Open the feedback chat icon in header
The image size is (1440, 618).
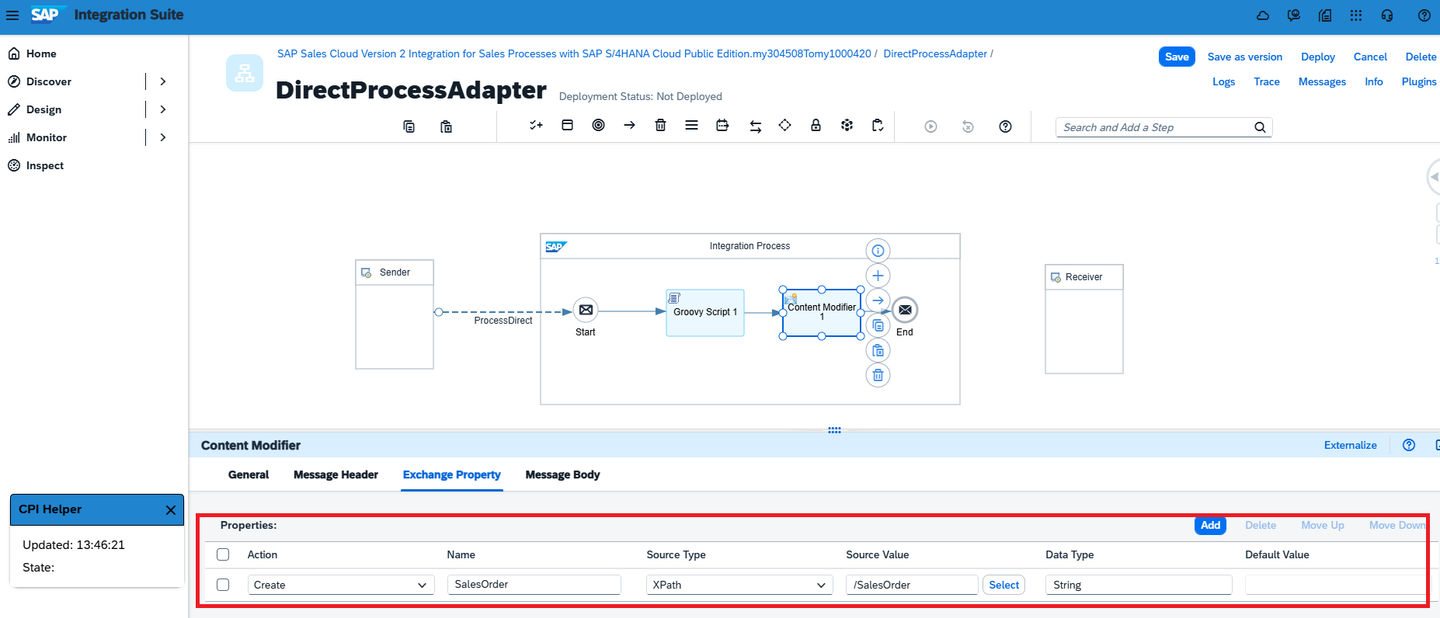(x=1294, y=15)
